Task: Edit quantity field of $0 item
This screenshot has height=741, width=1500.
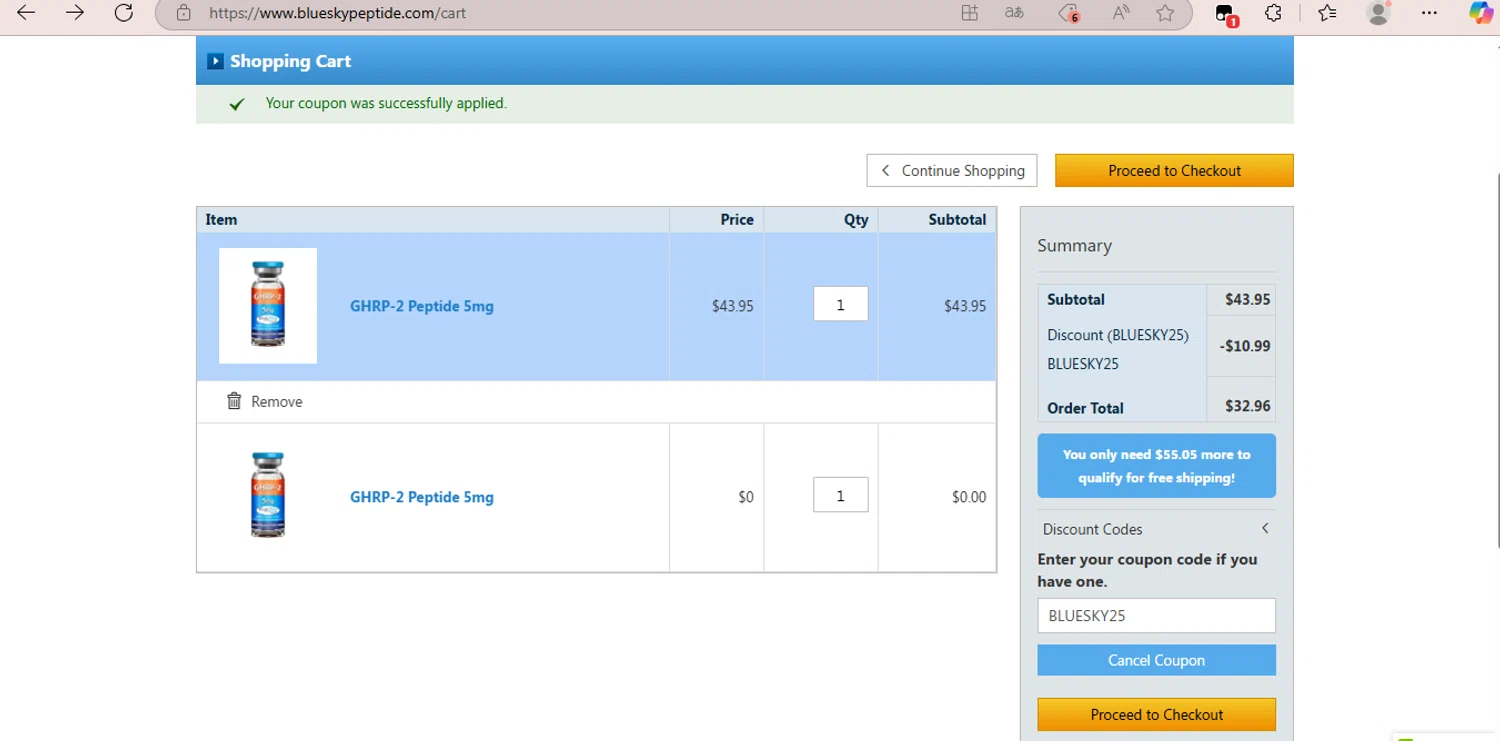Action: point(840,495)
